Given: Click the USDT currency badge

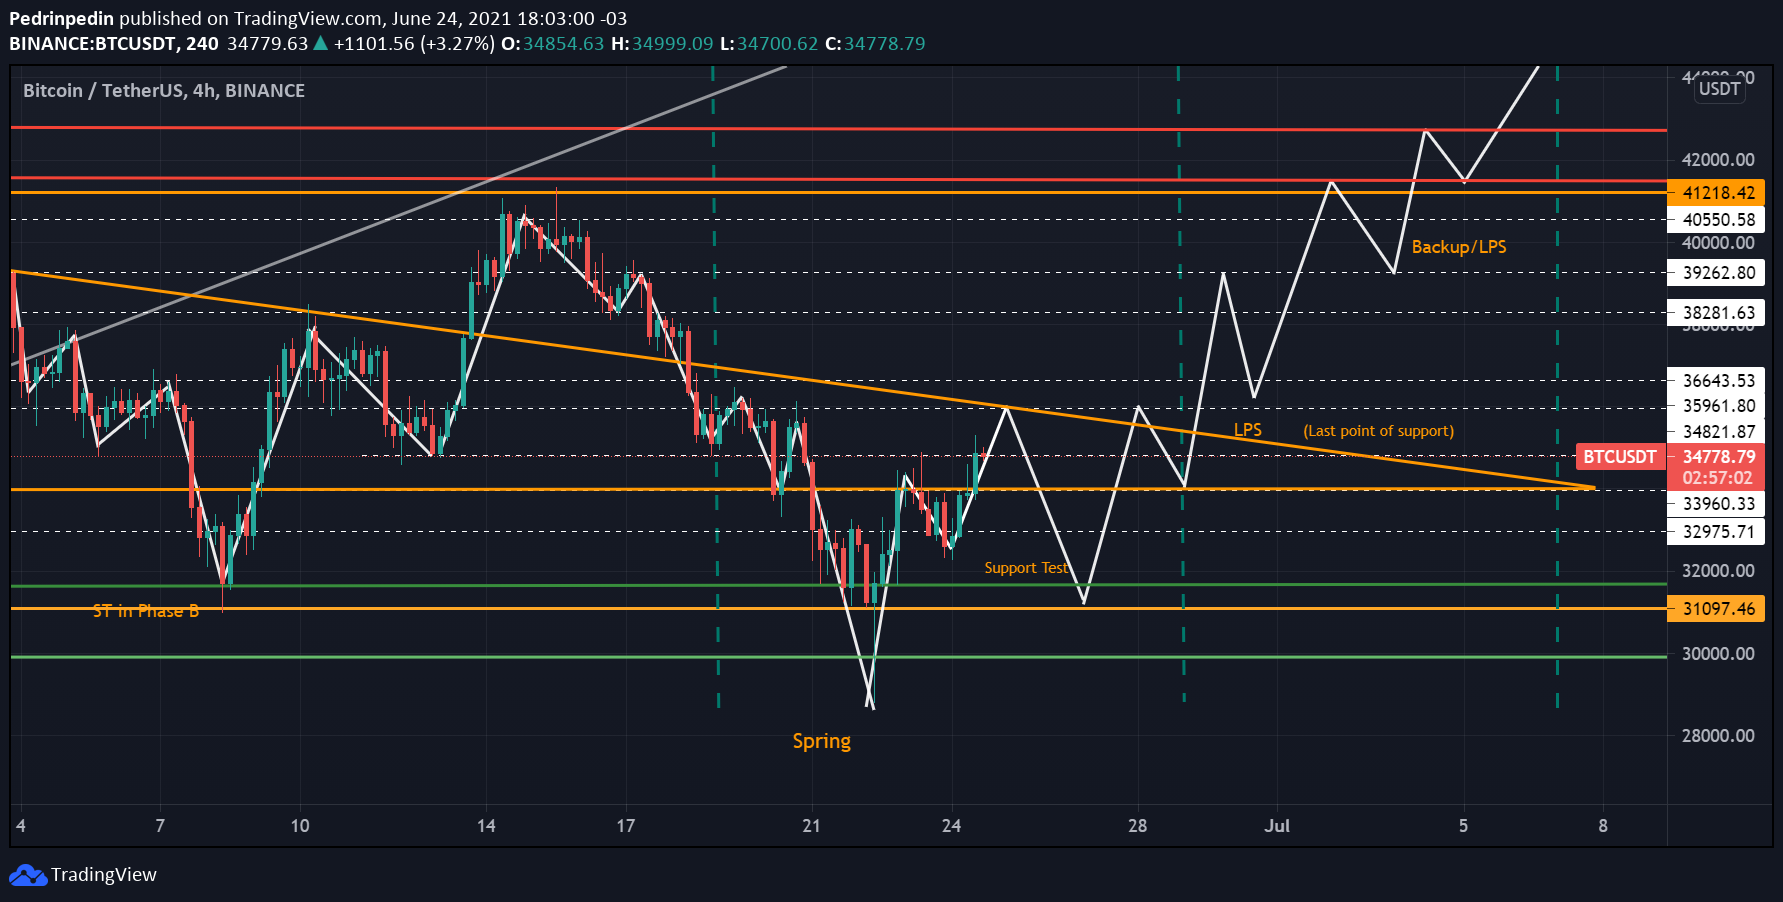Looking at the screenshot, I should (1720, 89).
